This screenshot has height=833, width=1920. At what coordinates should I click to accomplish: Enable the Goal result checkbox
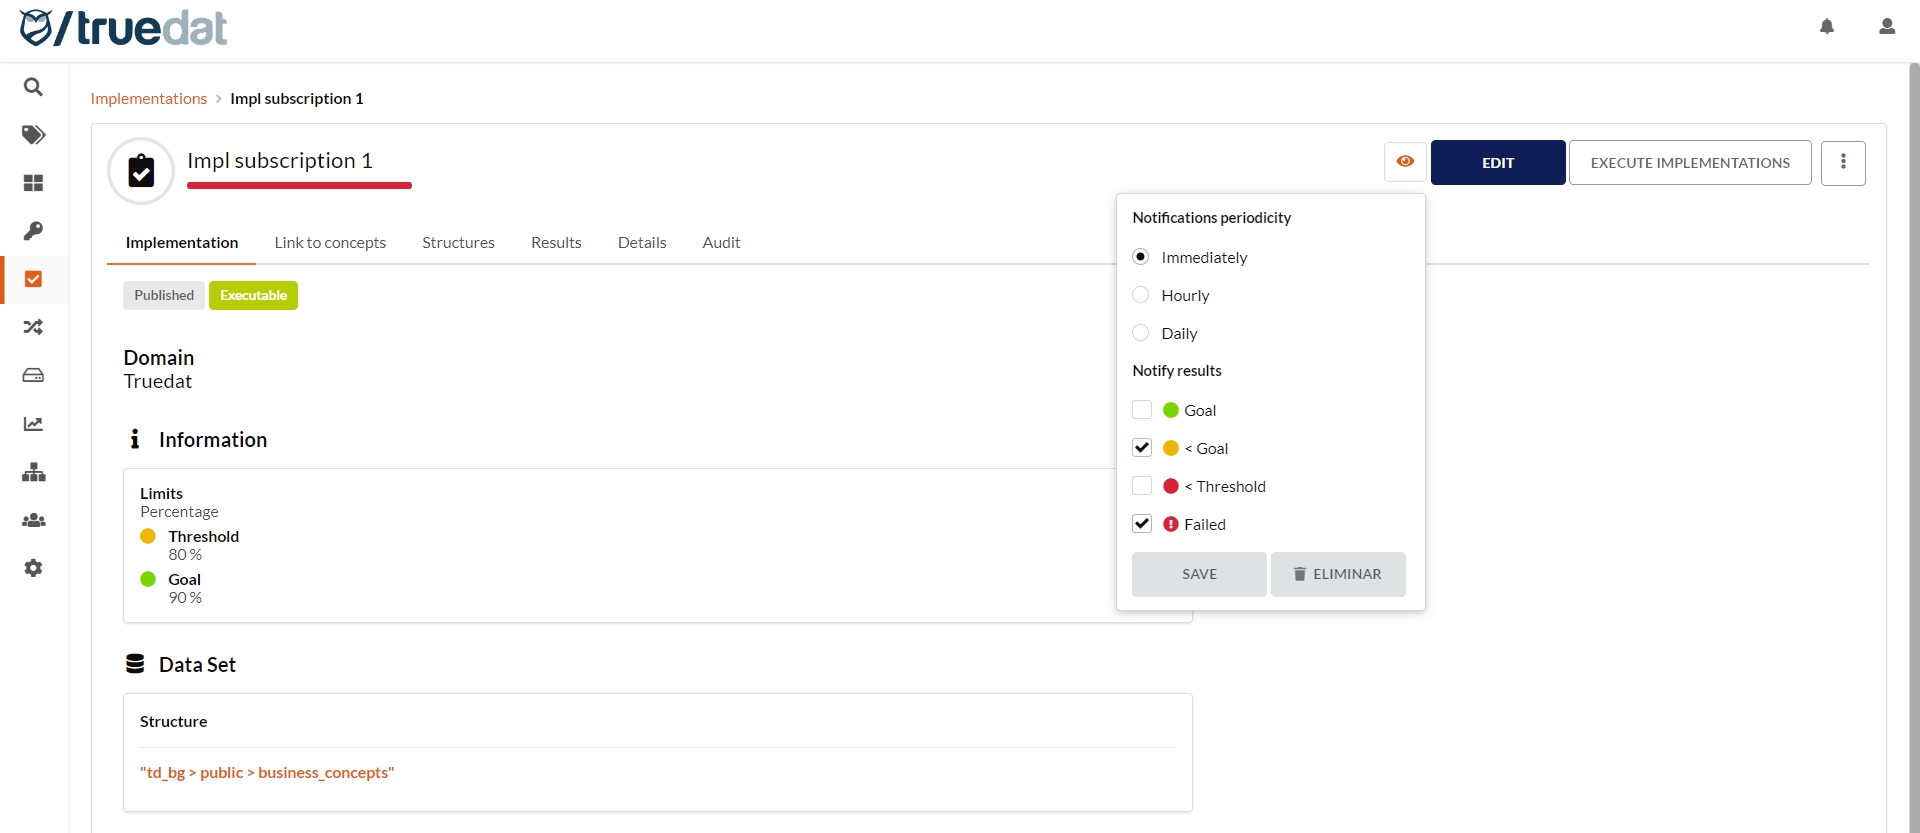(1142, 410)
